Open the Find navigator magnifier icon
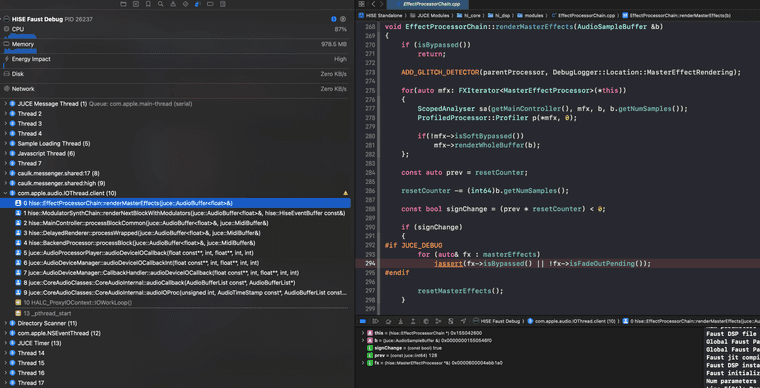The width and height of the screenshot is (760, 388). pyautogui.click(x=160, y=4)
